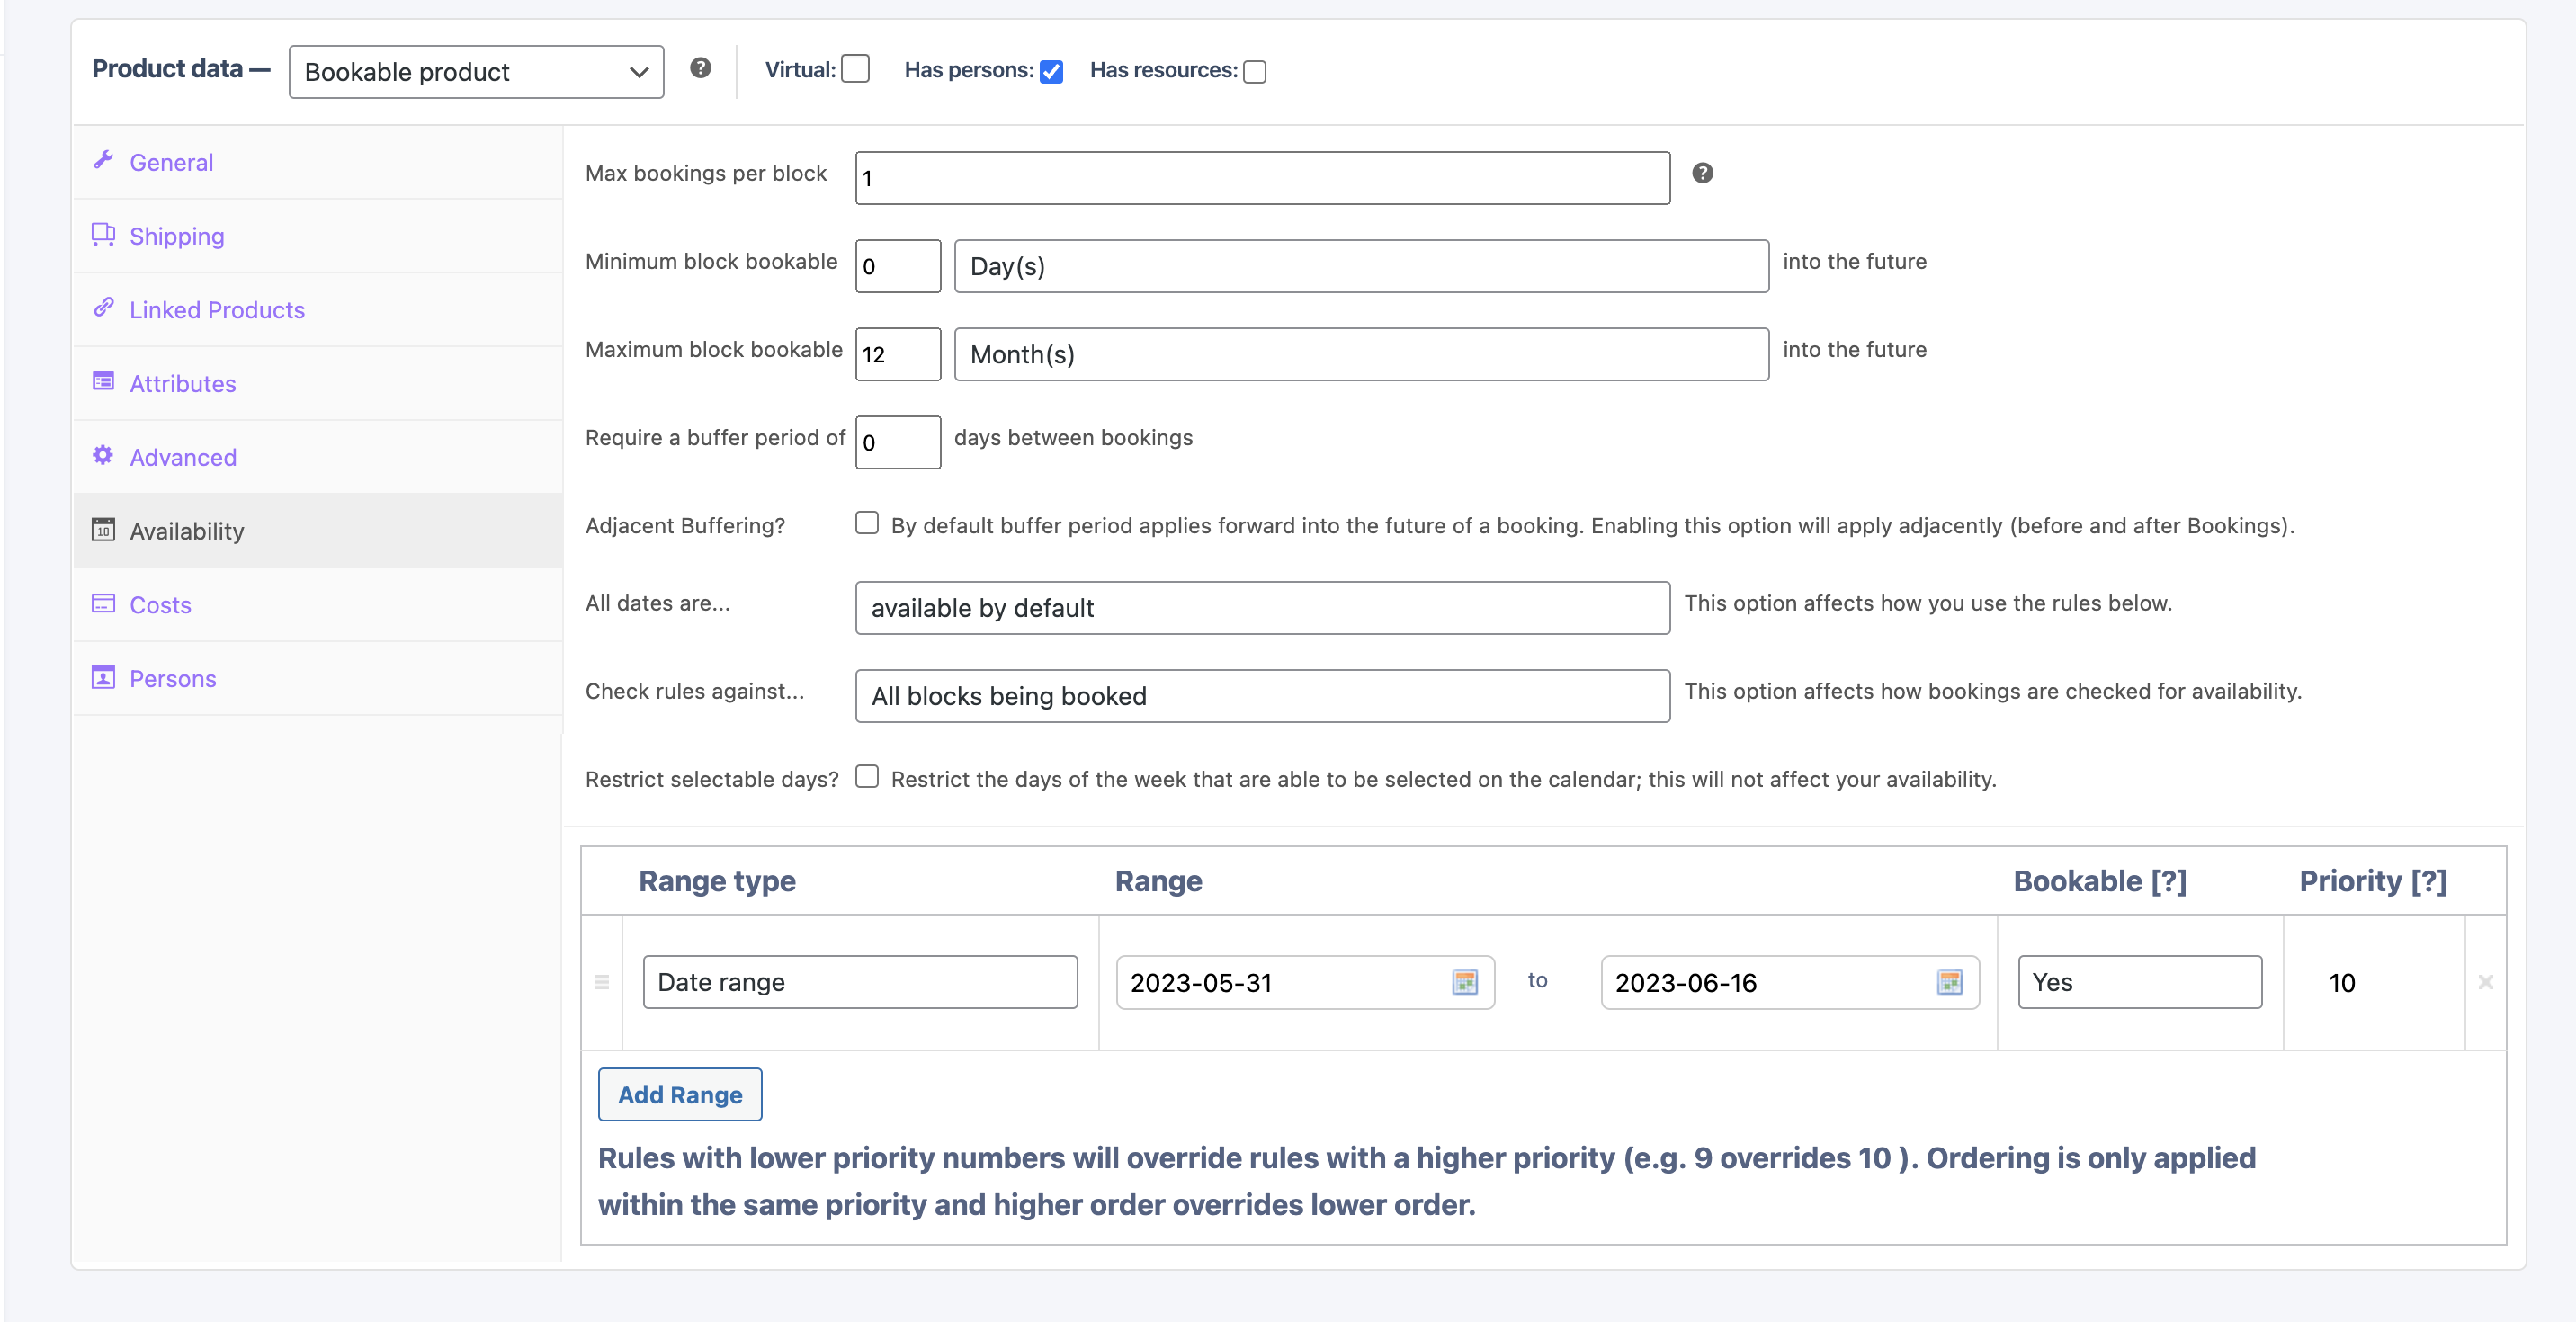The image size is (2576, 1322).
Task: Click drag handle on Date range row
Action: (x=601, y=982)
